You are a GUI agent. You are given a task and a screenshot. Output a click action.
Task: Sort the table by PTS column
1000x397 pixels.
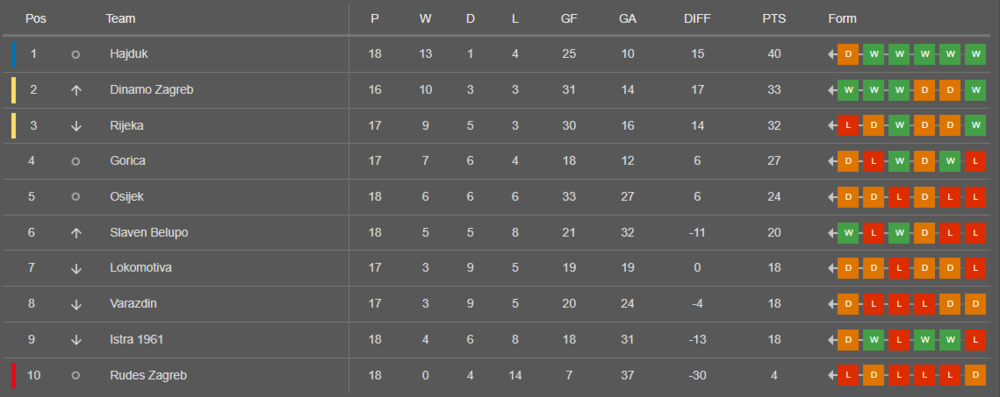[774, 19]
